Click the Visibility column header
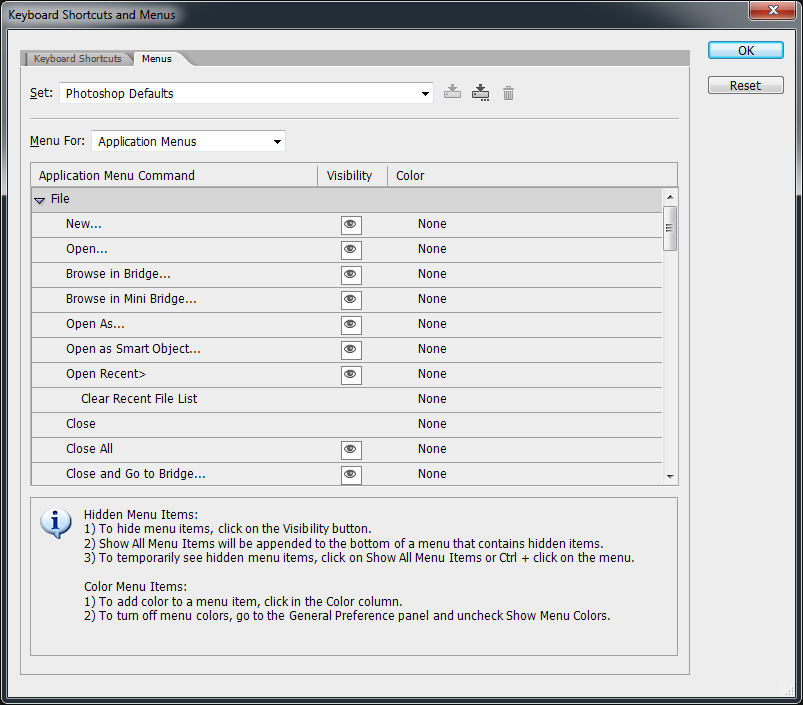Image resolution: width=803 pixels, height=705 pixels. coord(352,176)
